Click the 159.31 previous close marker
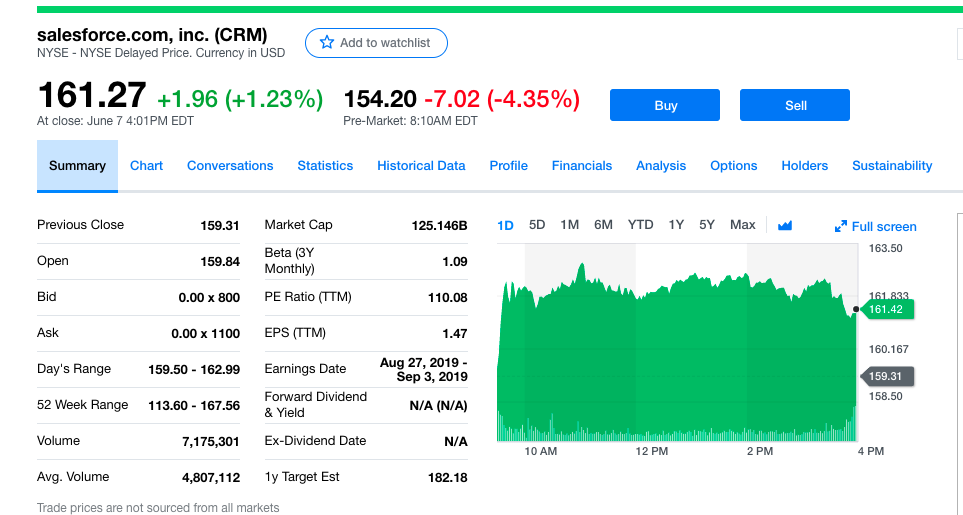This screenshot has width=963, height=515. point(887,376)
